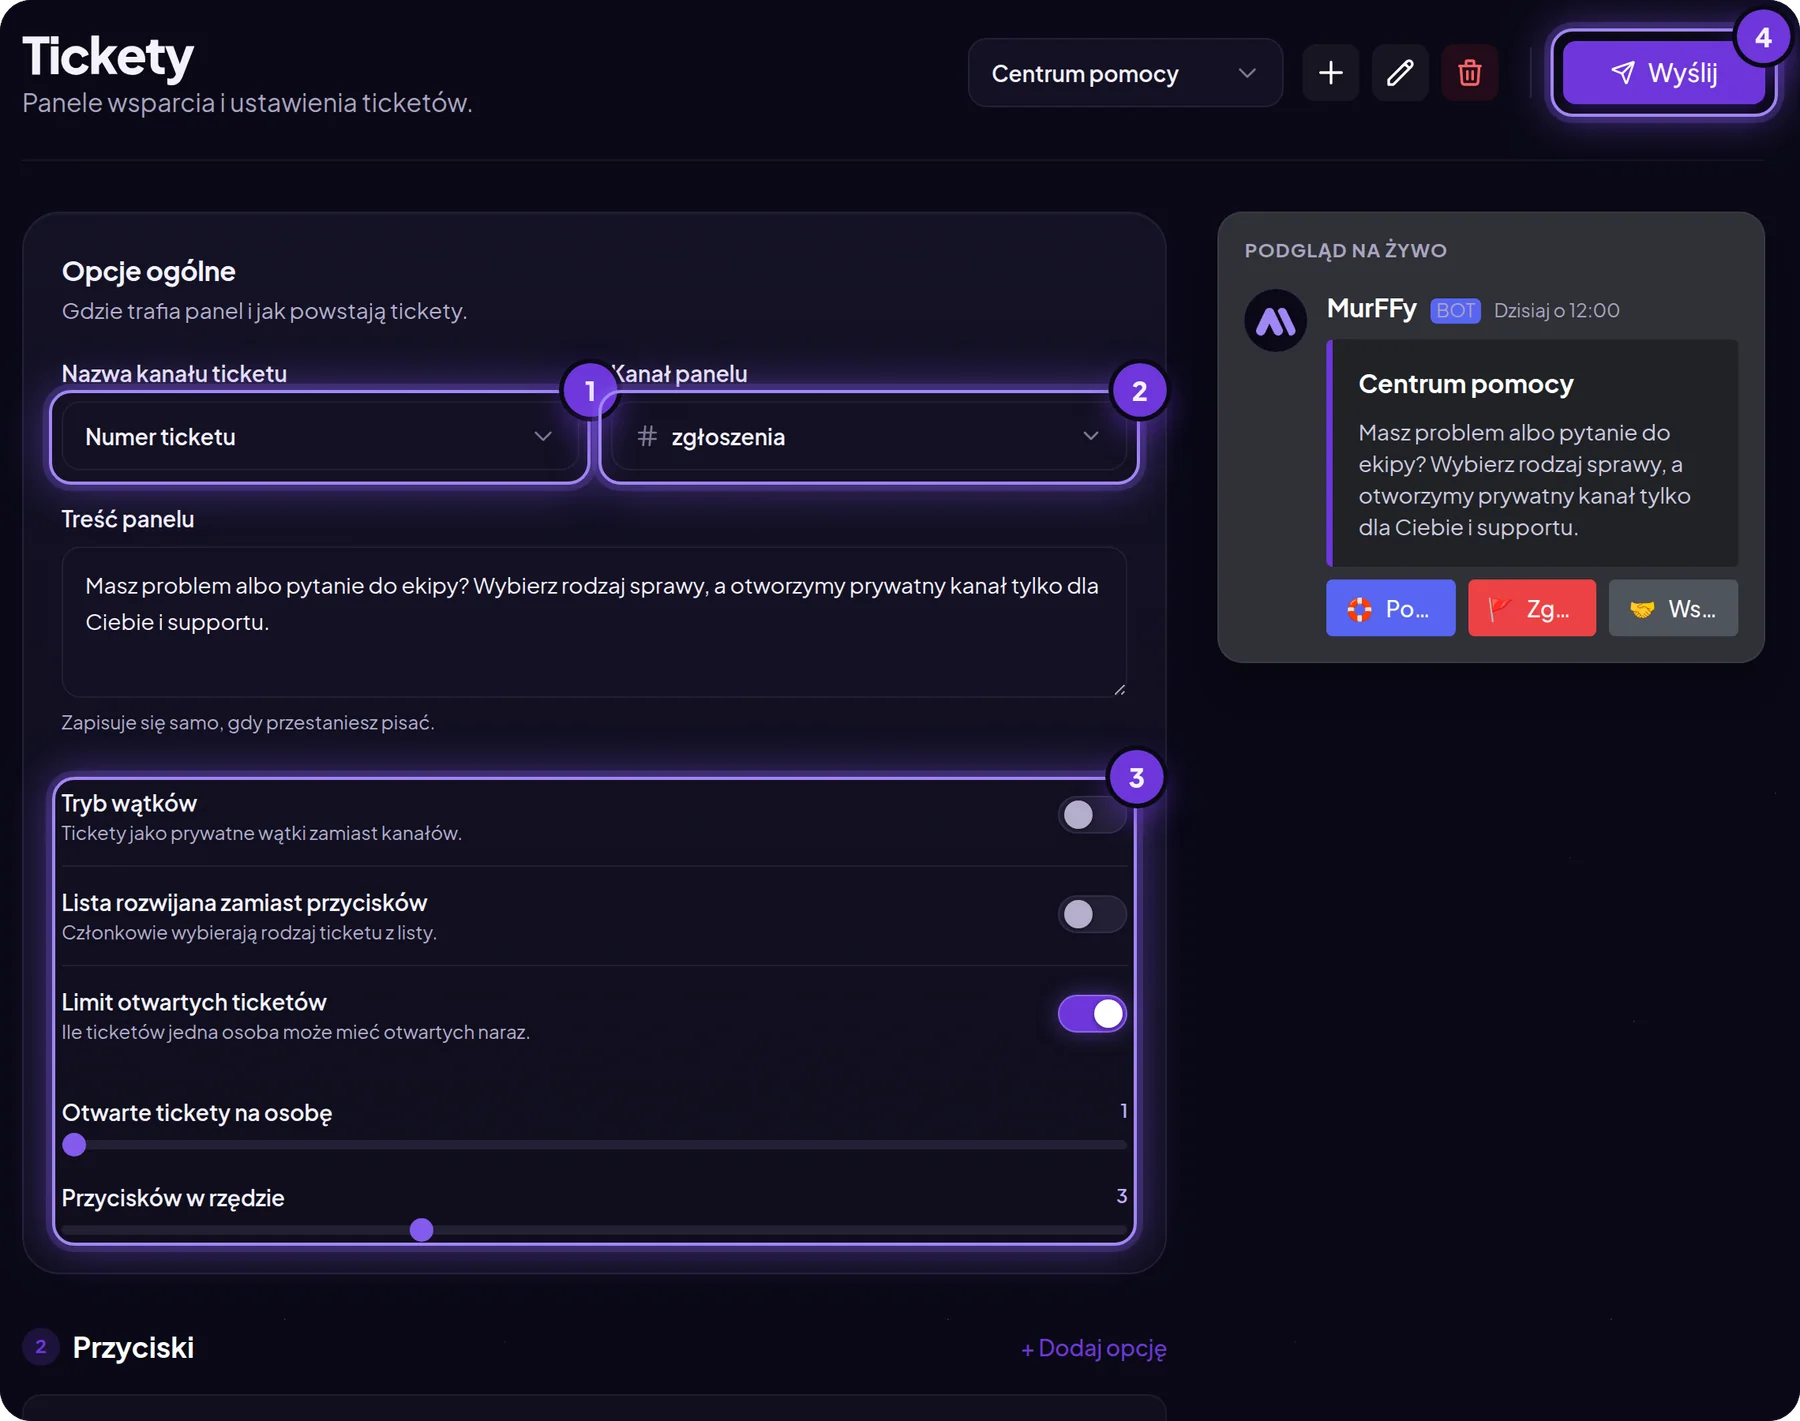Send the panel with Wyślij button
Screen dimensions: 1800x1421
(1663, 73)
